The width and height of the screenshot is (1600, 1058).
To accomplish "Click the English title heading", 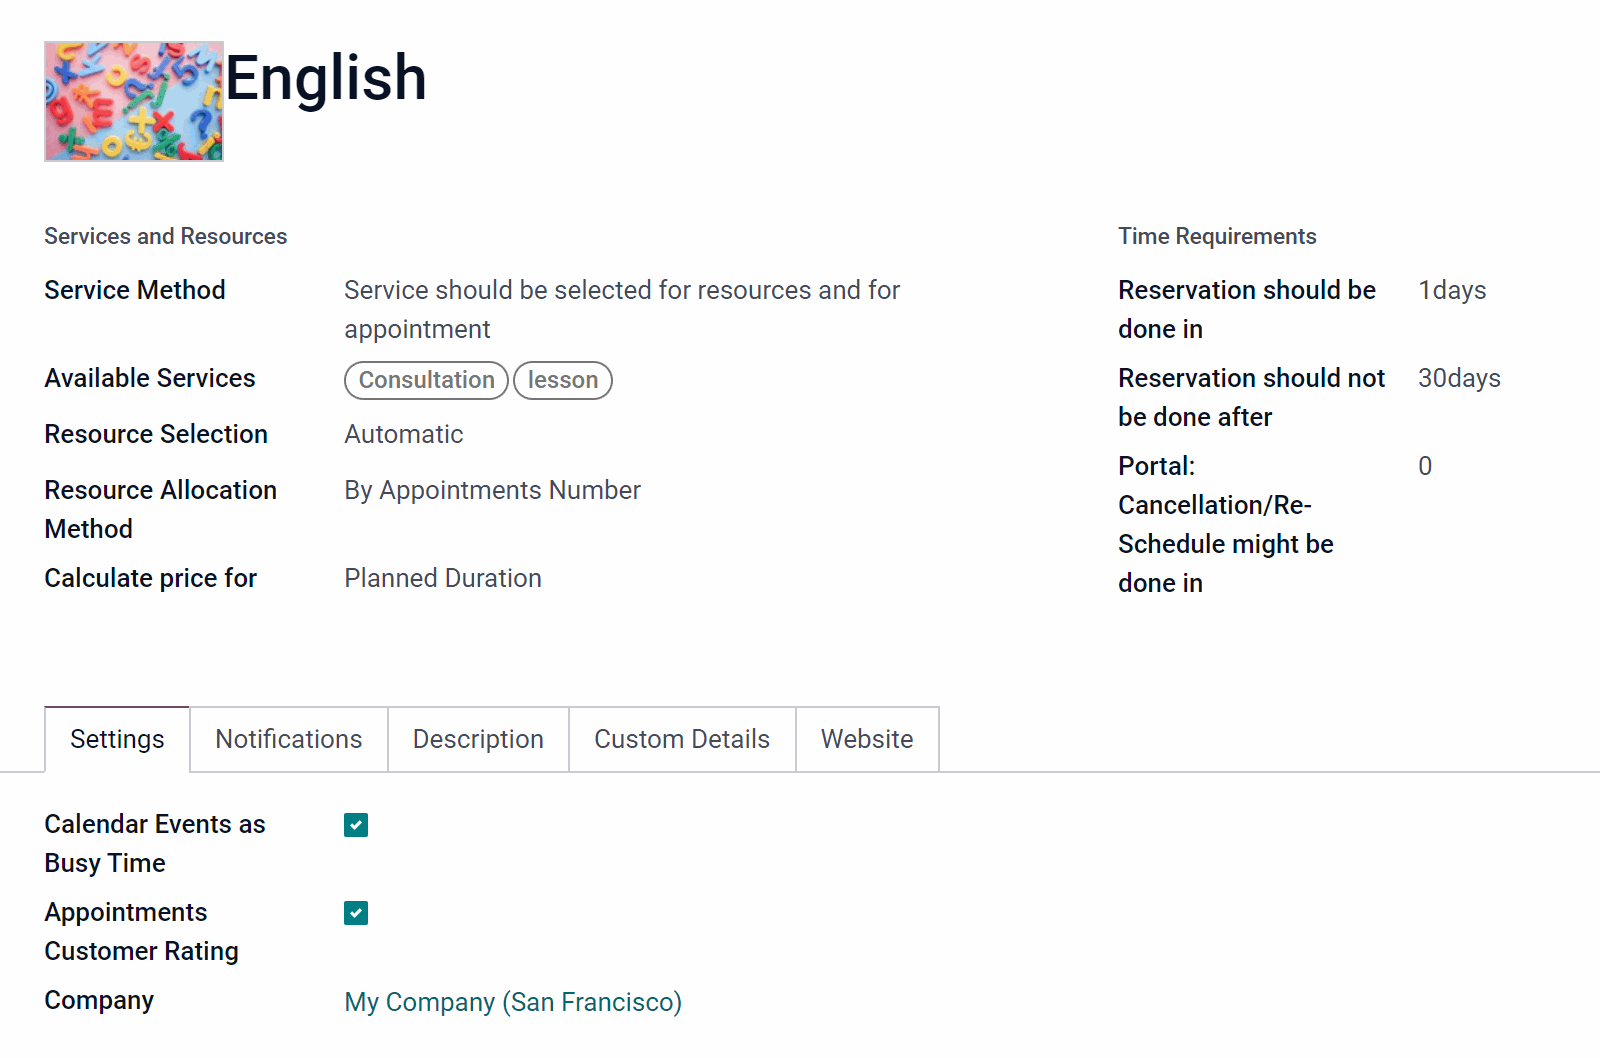I will click(x=326, y=78).
